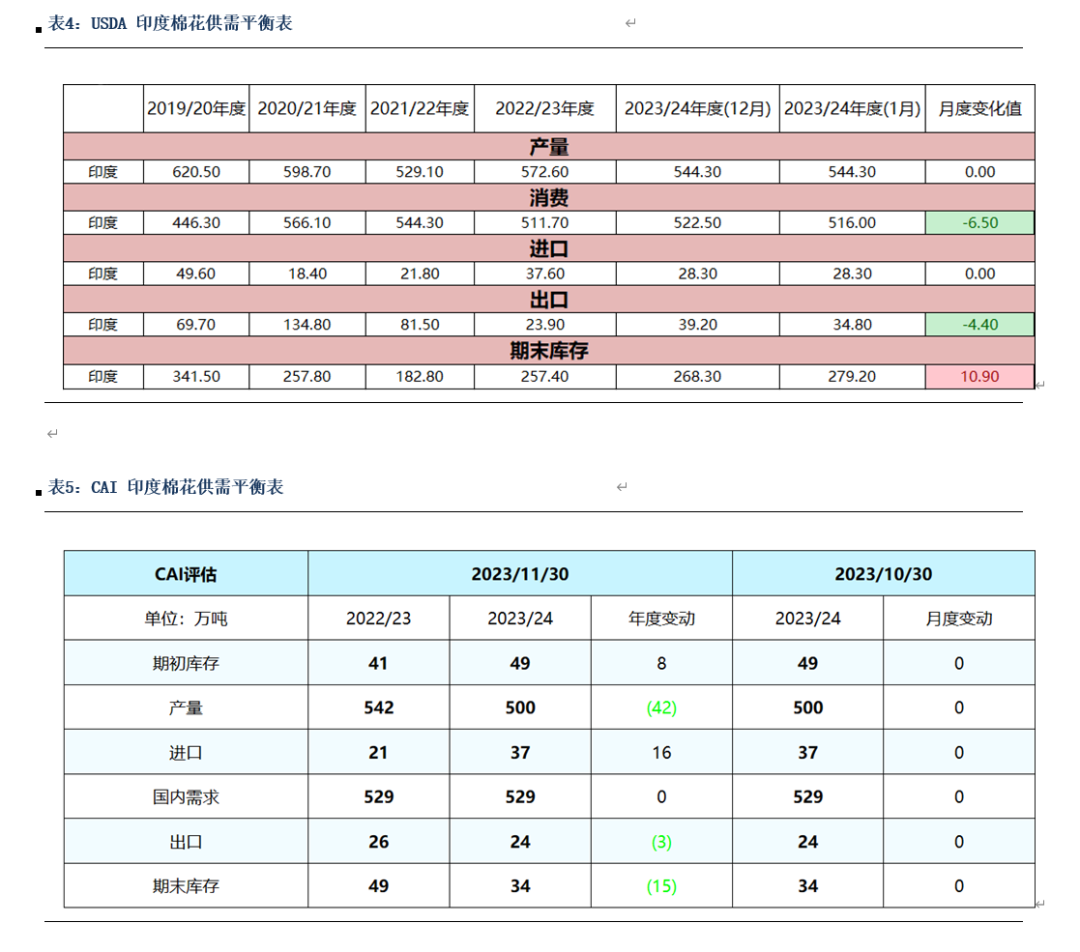
Task: Click the '月度变化值' column header
Action: 980,108
